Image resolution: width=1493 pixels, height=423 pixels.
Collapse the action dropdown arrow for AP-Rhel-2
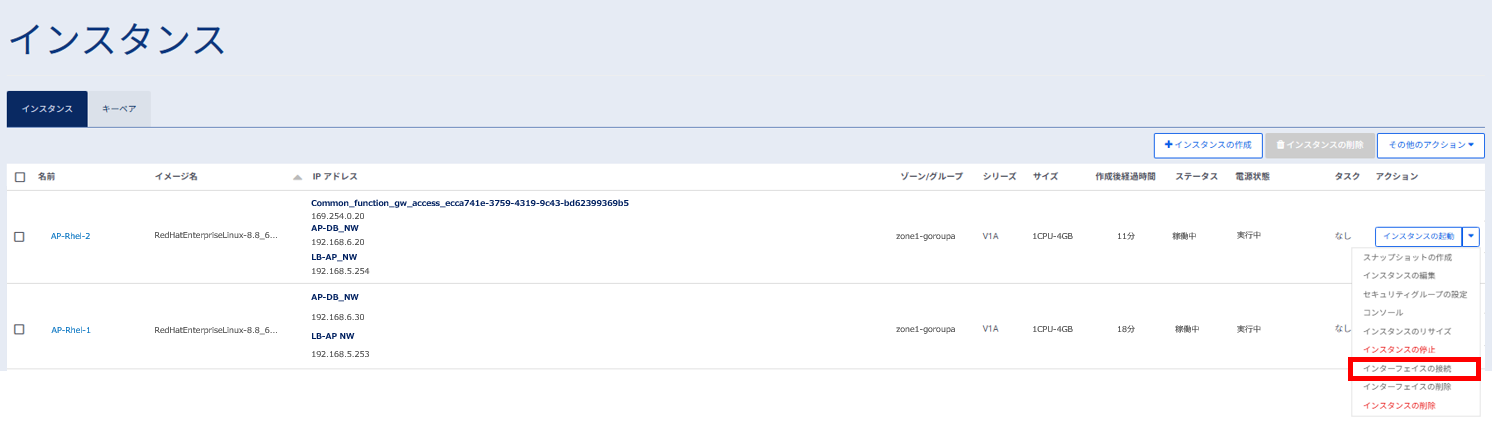point(1470,237)
